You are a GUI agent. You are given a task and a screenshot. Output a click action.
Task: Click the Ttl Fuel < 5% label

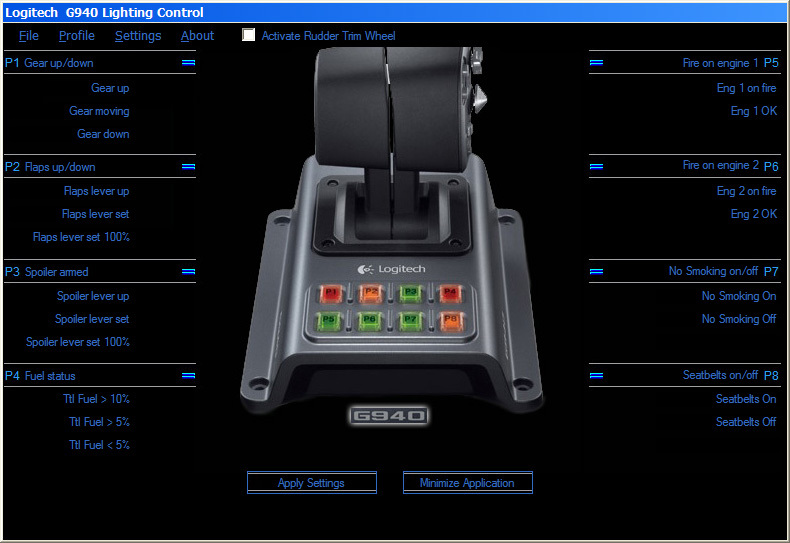99,445
